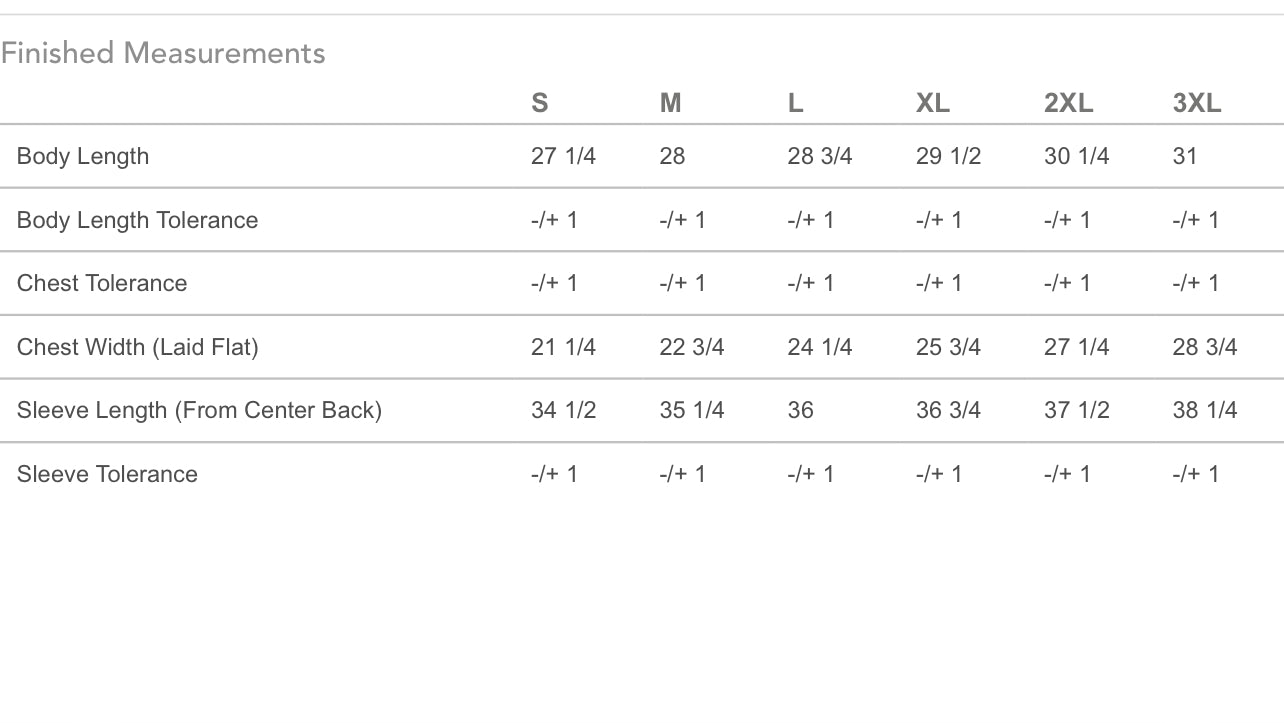Select the 2XL size column header
Screen dimensions: 1284x723
click(1068, 103)
